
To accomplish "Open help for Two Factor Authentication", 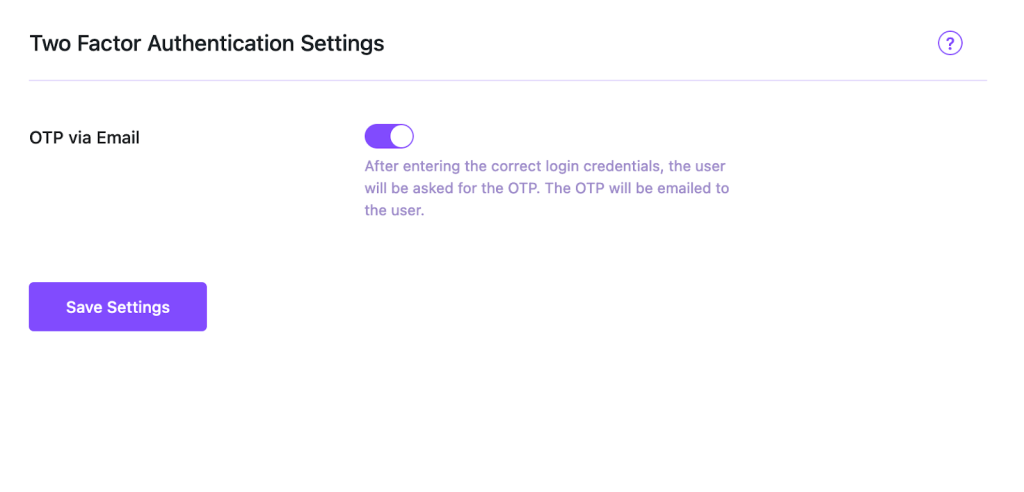I will (949, 43).
